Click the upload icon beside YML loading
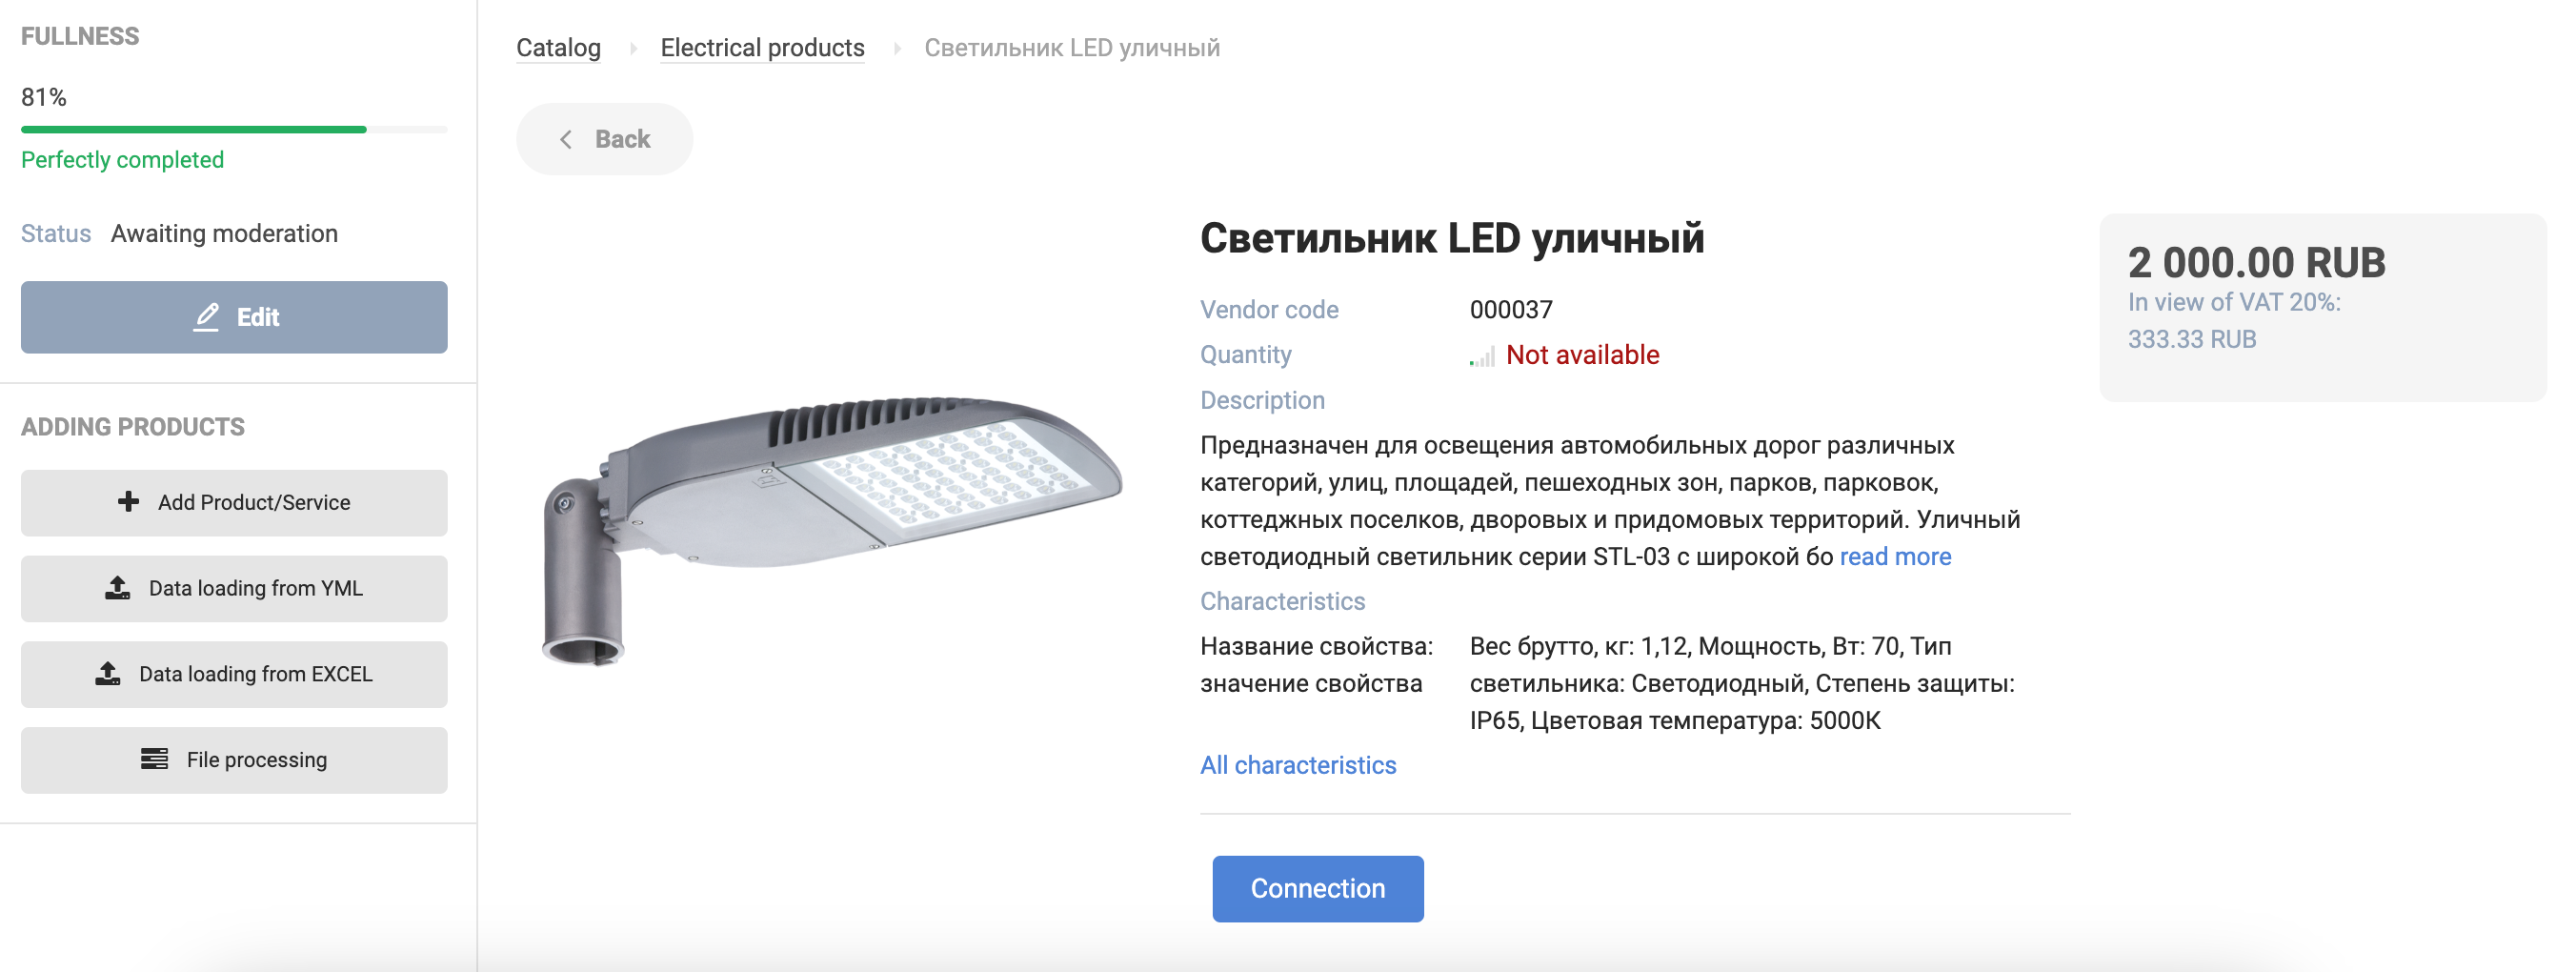This screenshot has width=2576, height=972. 117,588
